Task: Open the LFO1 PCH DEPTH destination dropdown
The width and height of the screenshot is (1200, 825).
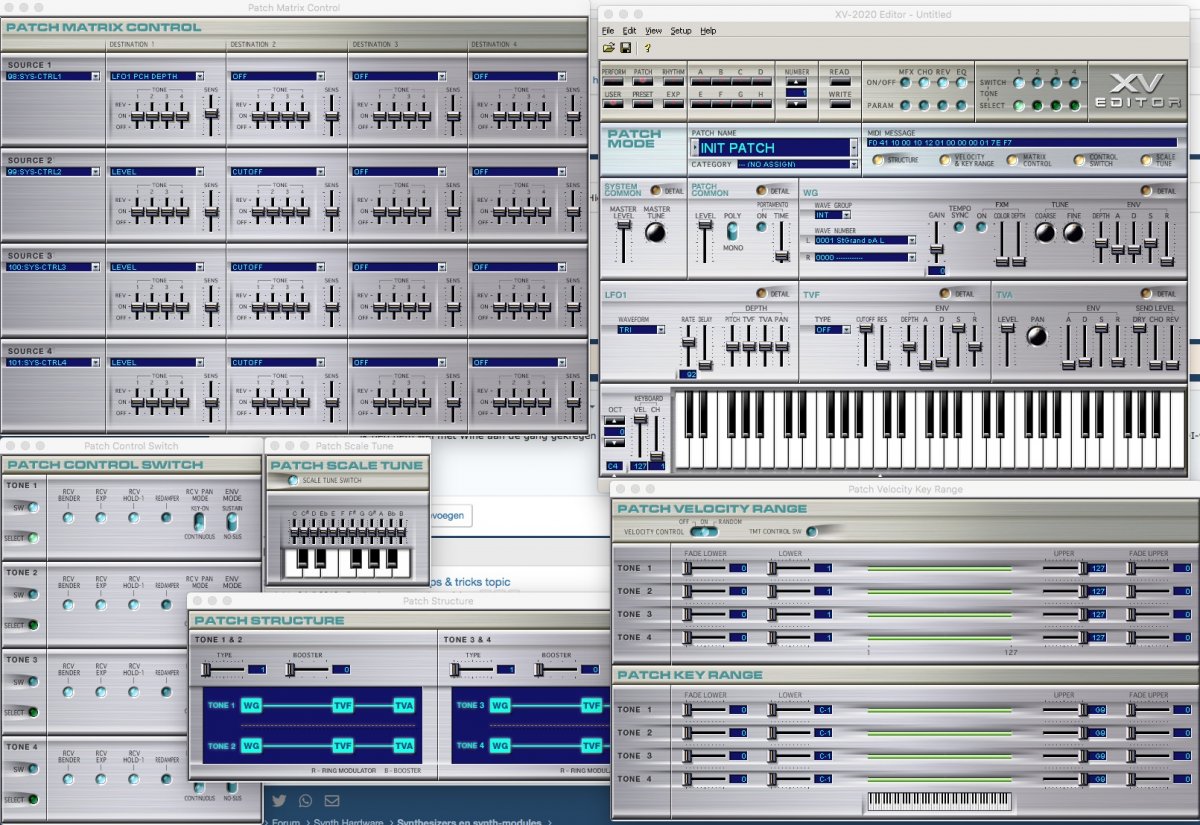Action: pos(157,76)
